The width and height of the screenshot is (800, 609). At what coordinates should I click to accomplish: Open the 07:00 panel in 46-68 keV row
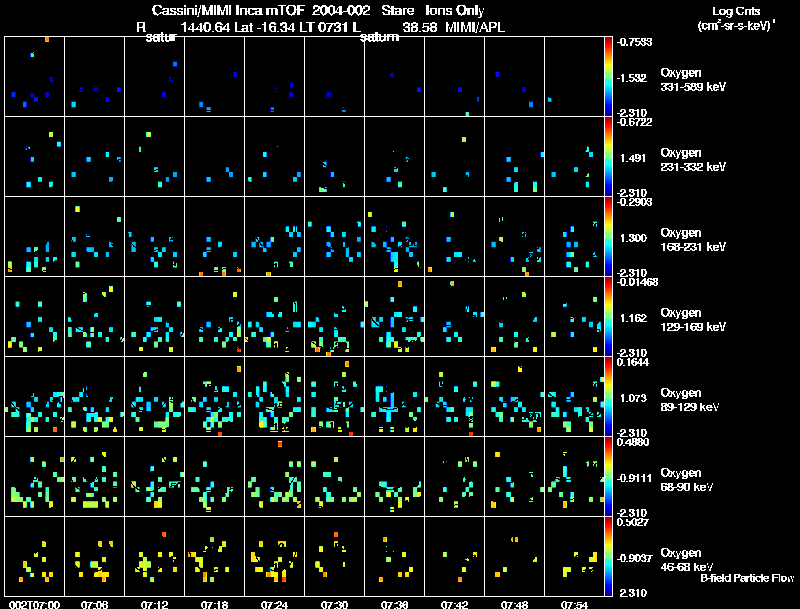coord(34,556)
